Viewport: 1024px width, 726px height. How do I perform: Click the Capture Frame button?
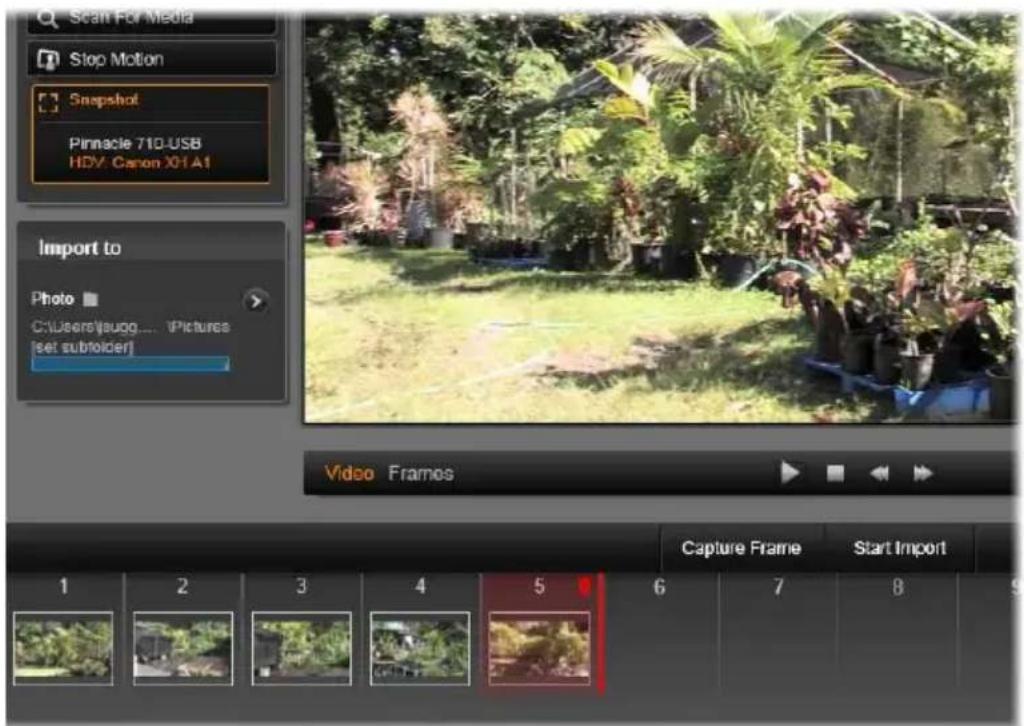[x=741, y=548]
